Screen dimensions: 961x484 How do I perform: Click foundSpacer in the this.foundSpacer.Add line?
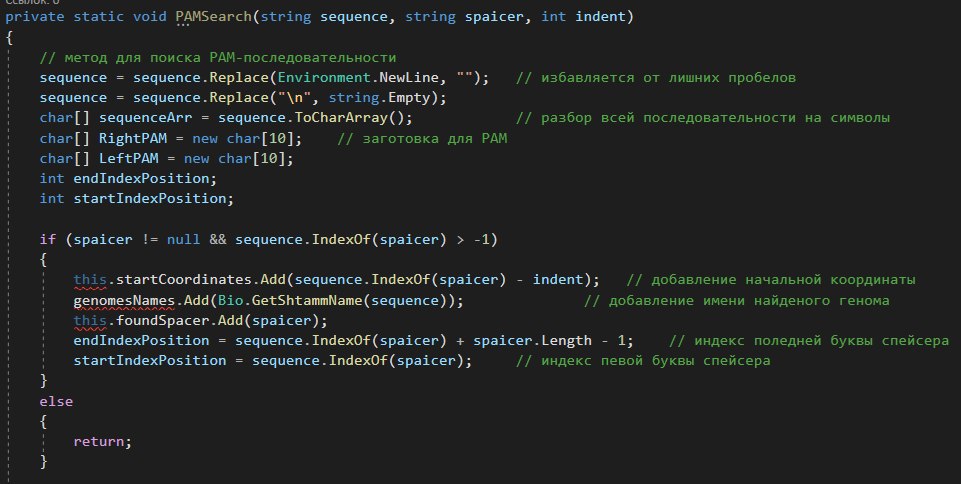(162, 321)
